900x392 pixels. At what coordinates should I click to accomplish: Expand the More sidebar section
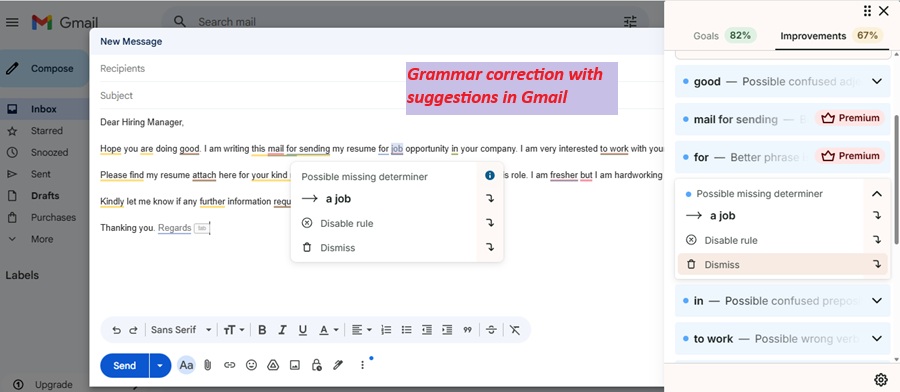click(x=41, y=239)
